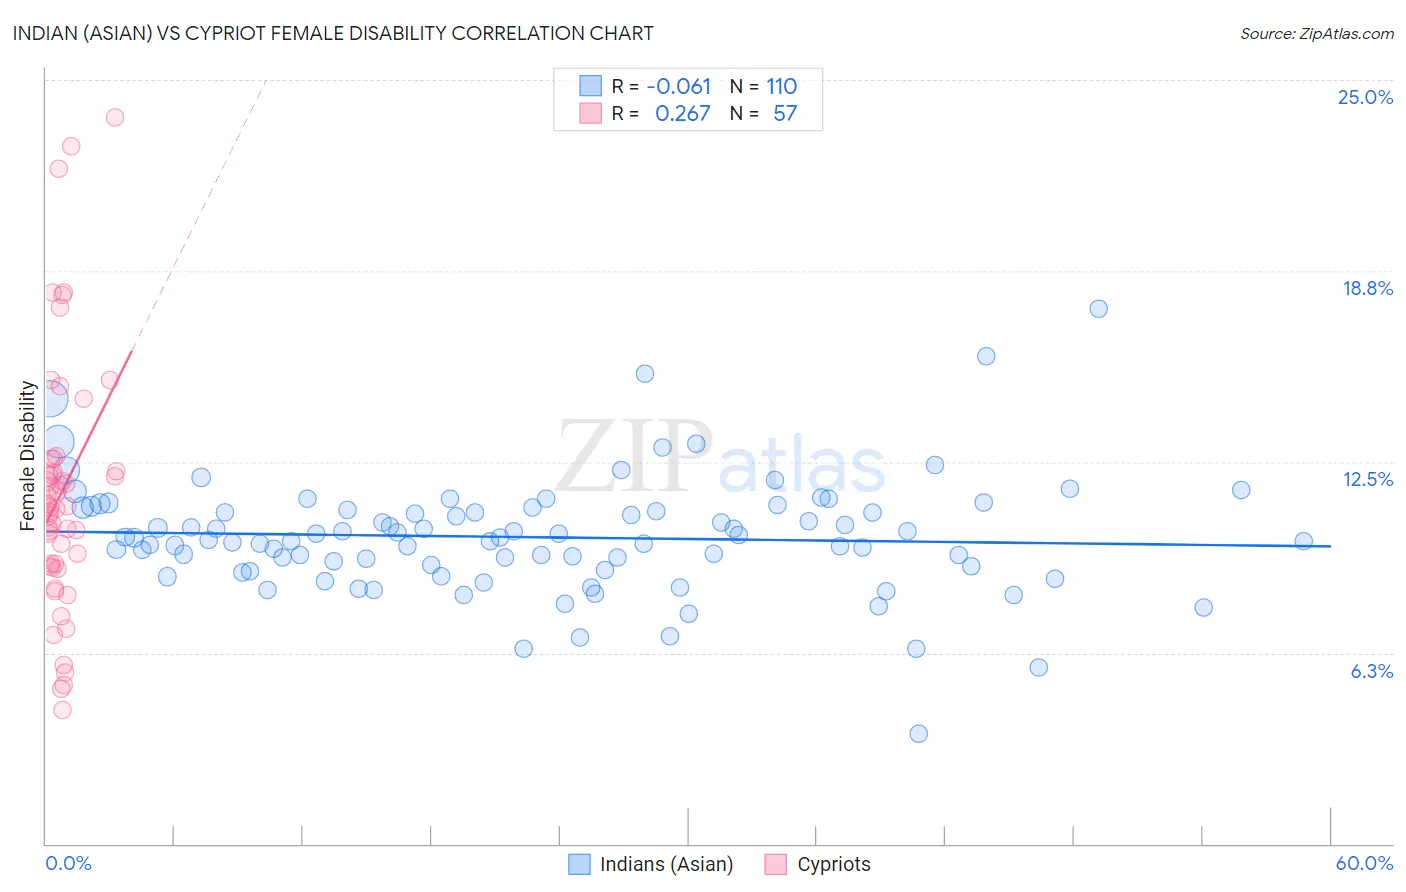Select the 25.0% y-axis label

point(1365,97)
